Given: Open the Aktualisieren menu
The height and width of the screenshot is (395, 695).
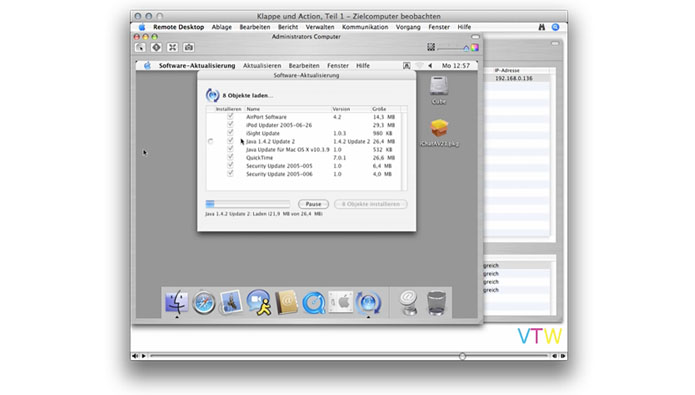Looking at the screenshot, I should 262,66.
